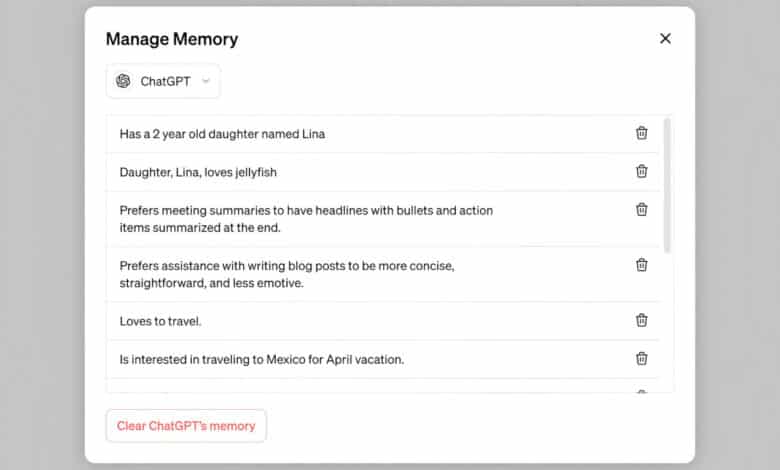
Task: Delete the 'Lina loves jellyfish' memory
Action: click(x=641, y=171)
